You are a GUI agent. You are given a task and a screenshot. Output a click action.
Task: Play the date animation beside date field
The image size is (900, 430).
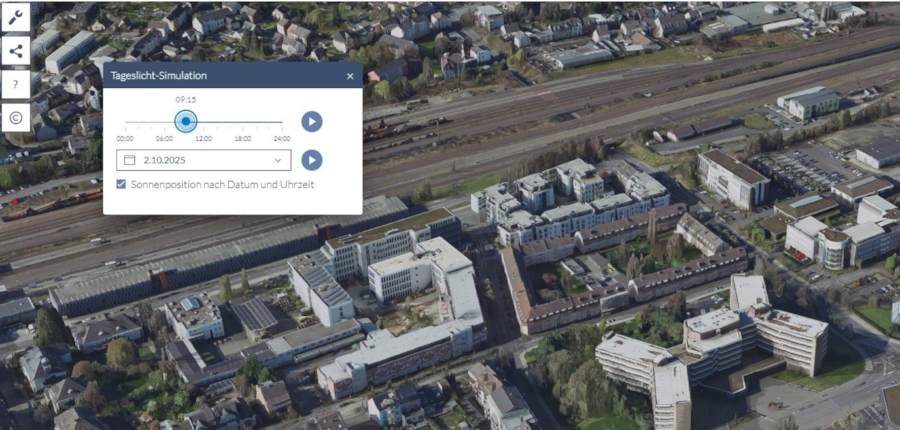pyautogui.click(x=312, y=160)
